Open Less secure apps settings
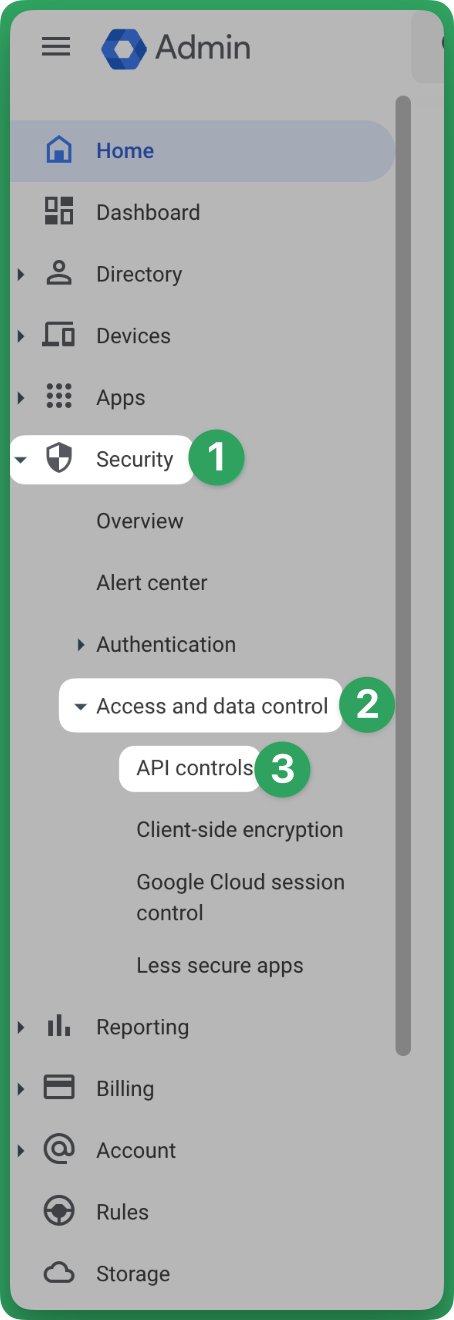Screen dimensions: 454x1320 [x=220, y=966]
